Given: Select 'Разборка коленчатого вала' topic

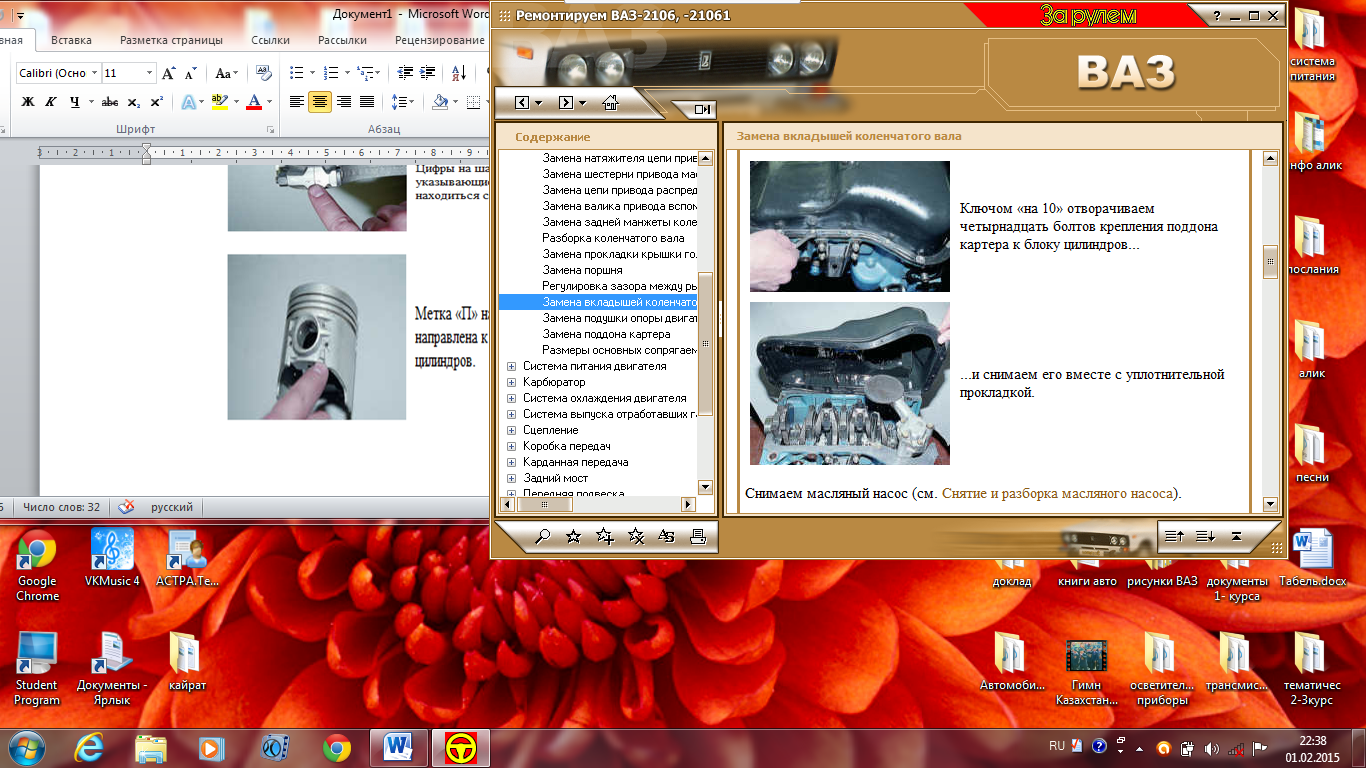Looking at the screenshot, I should [613, 238].
